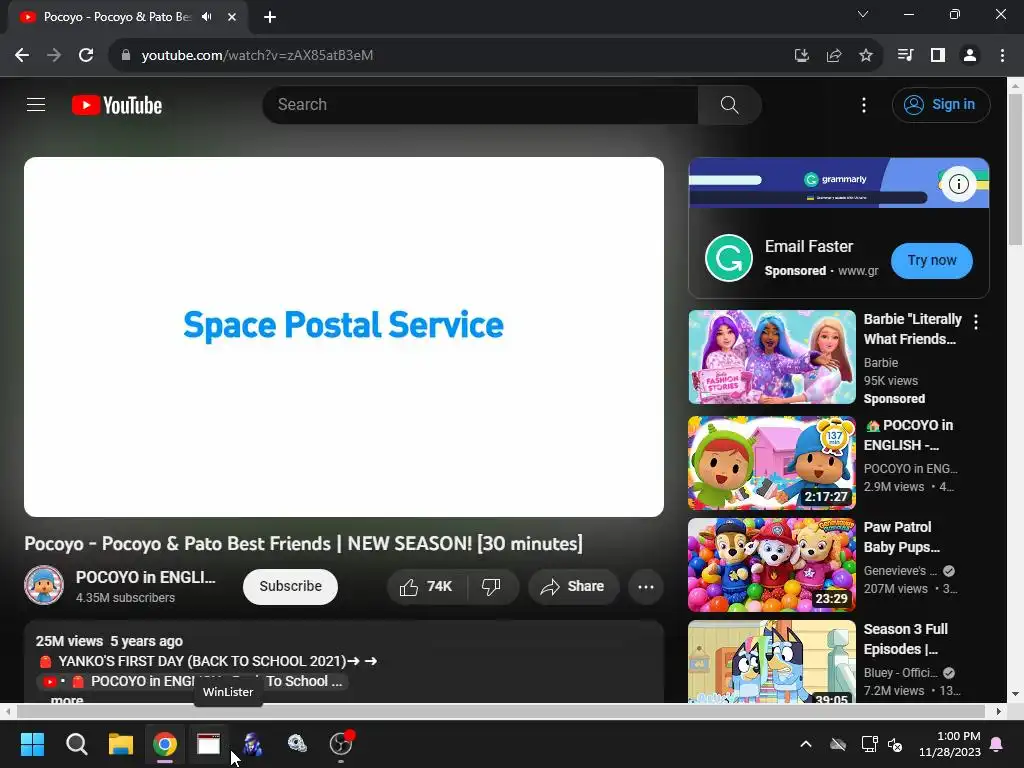Open YANKO'S FIRST DAY description link

[207, 661]
